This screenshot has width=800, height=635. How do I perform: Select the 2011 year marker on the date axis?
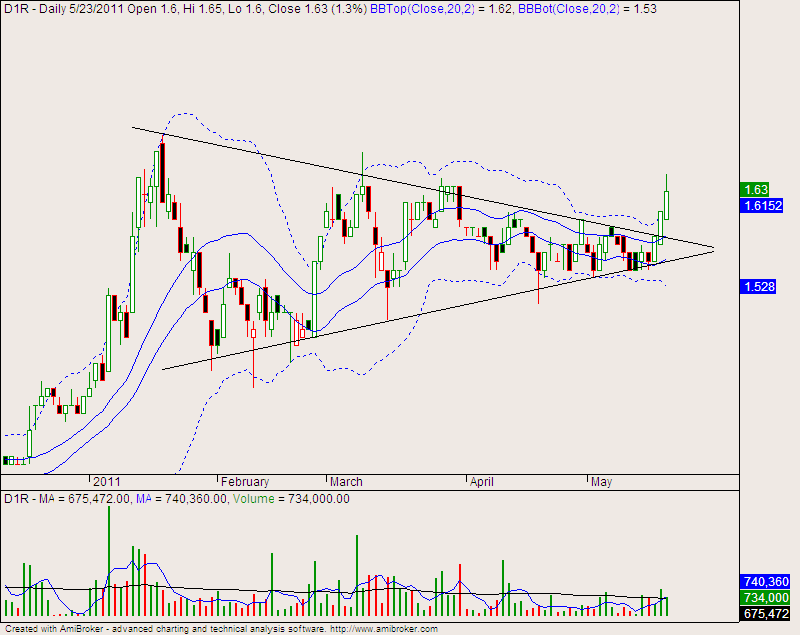(105, 480)
